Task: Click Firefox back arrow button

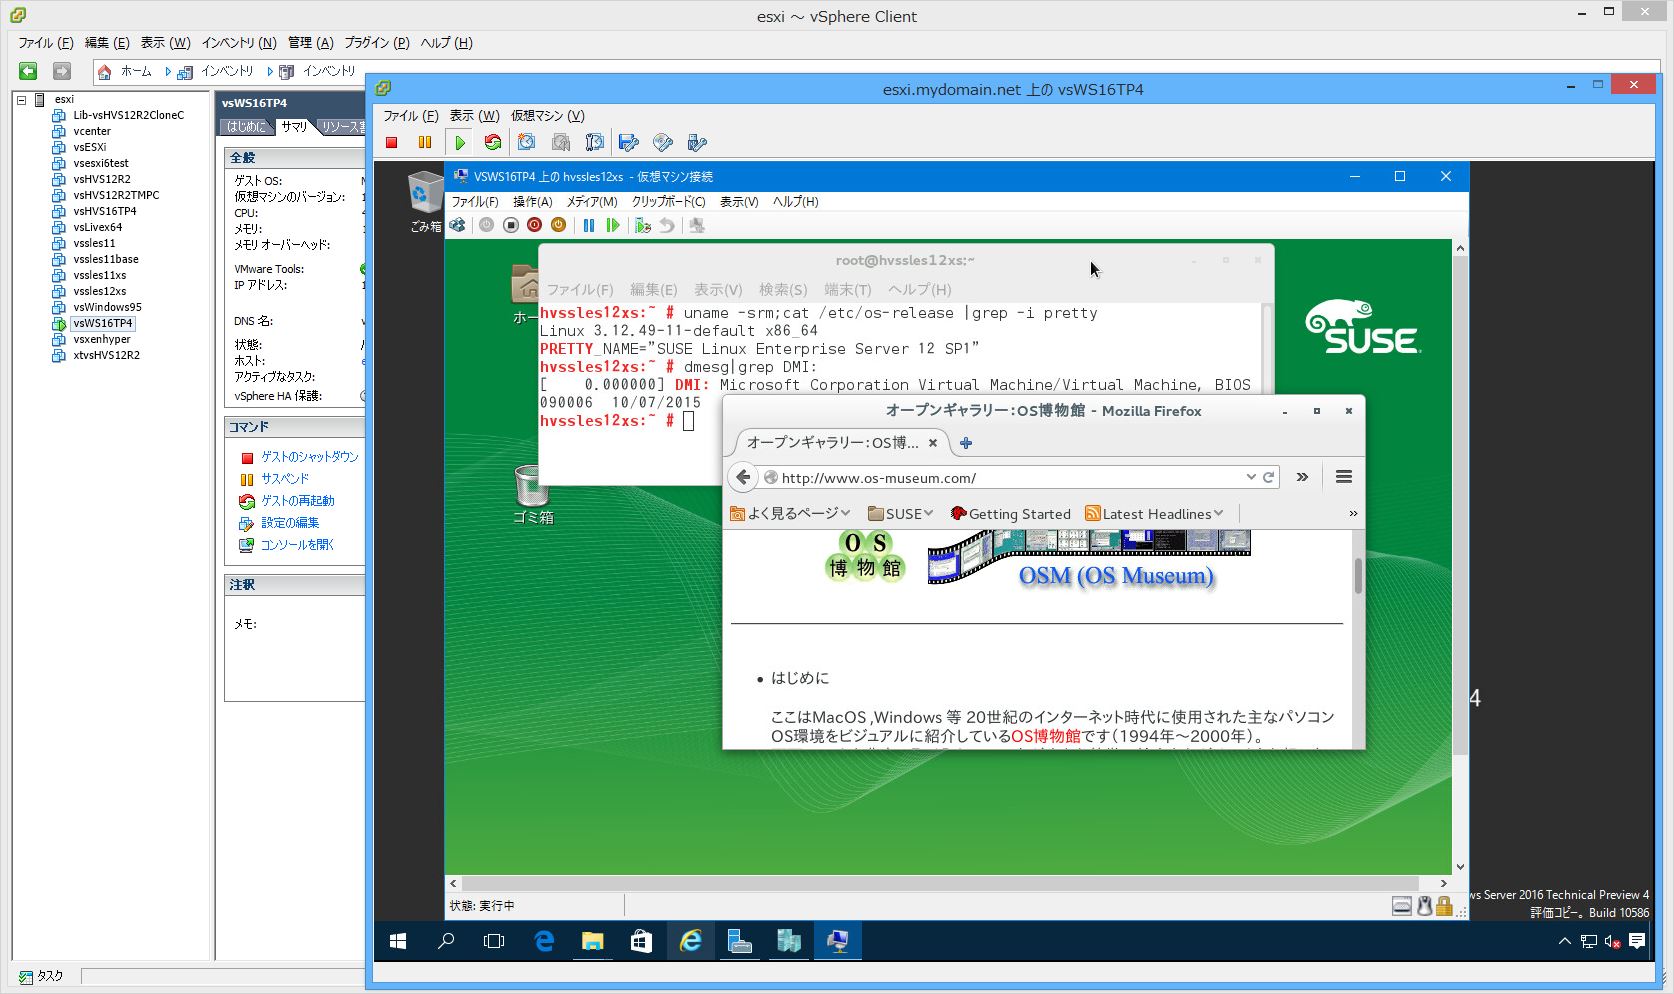Action: tap(743, 477)
